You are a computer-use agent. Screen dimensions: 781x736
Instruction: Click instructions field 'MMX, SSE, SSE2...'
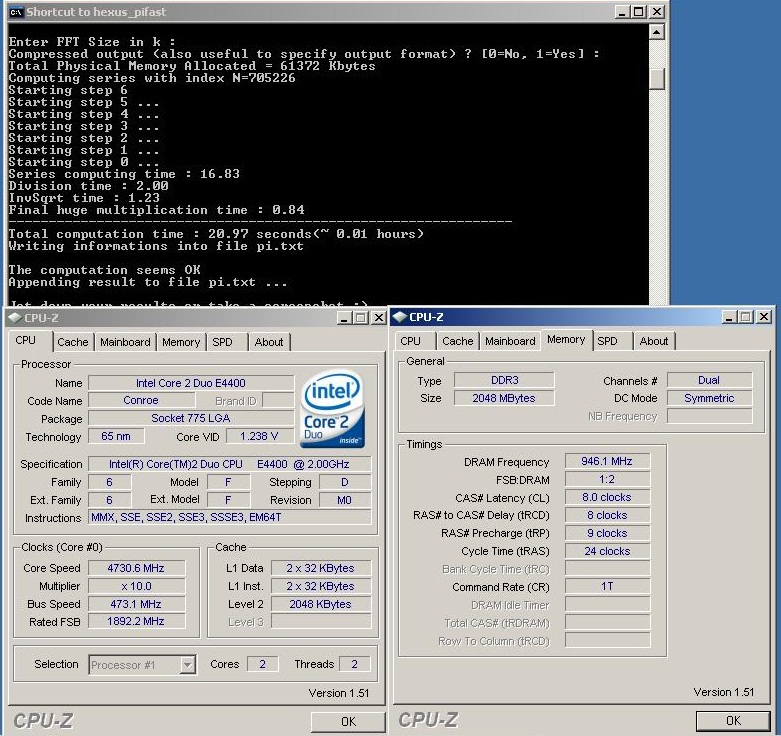[x=229, y=517]
